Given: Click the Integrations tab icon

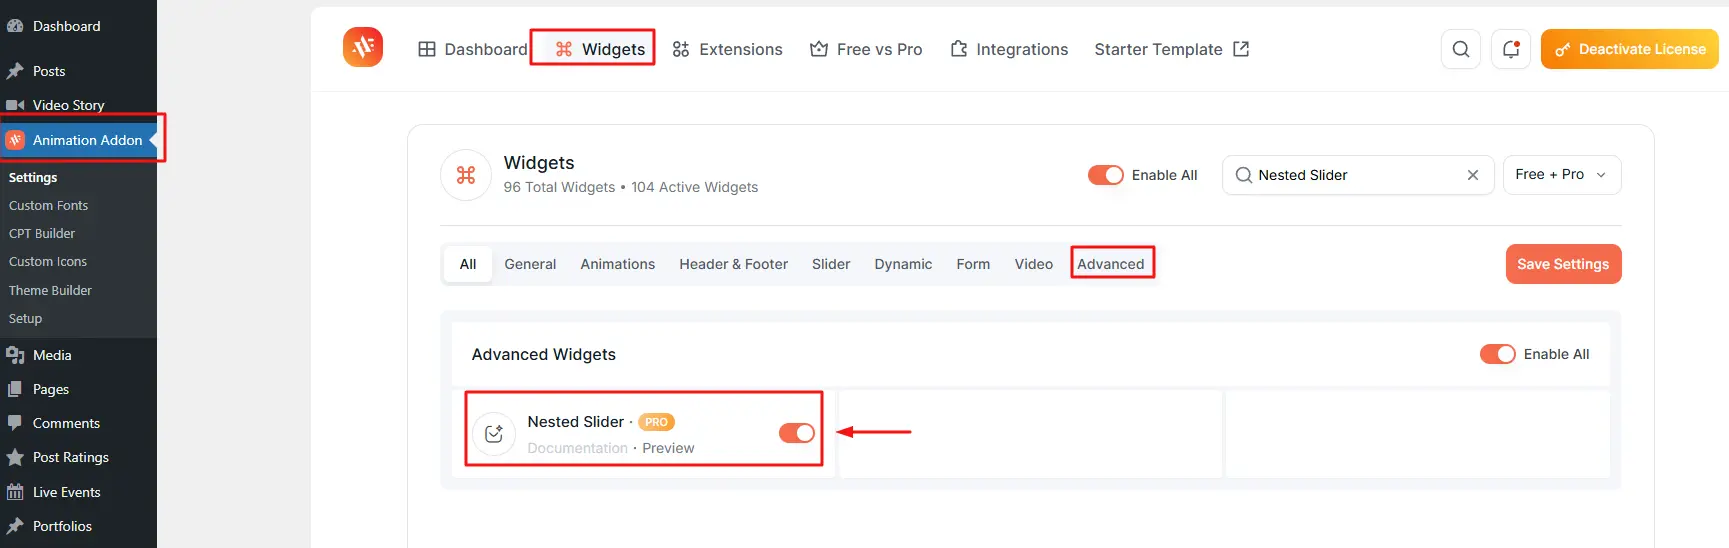Looking at the screenshot, I should (x=959, y=49).
